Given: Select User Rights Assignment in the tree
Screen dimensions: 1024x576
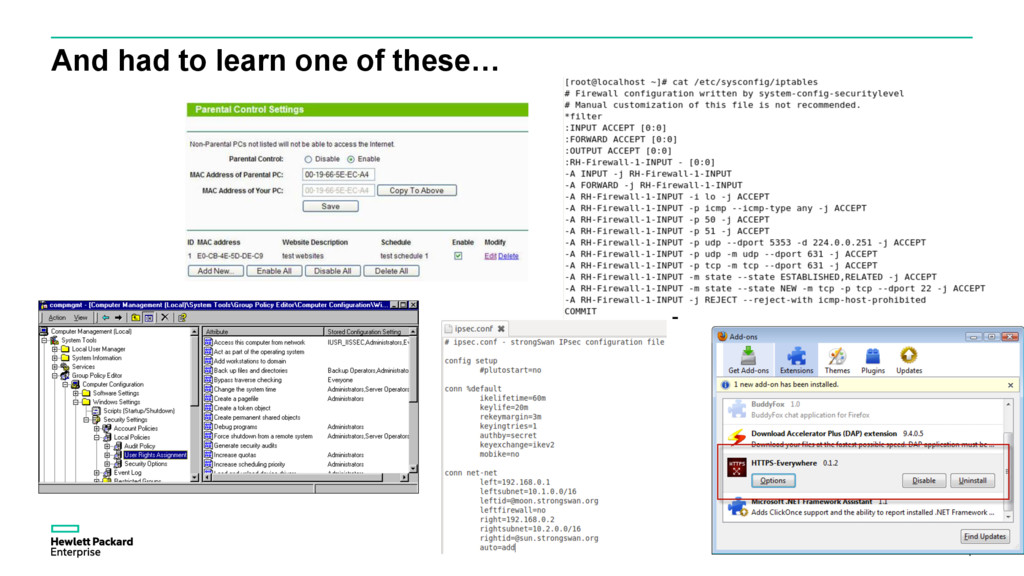Looking at the screenshot, I should tap(155, 455).
